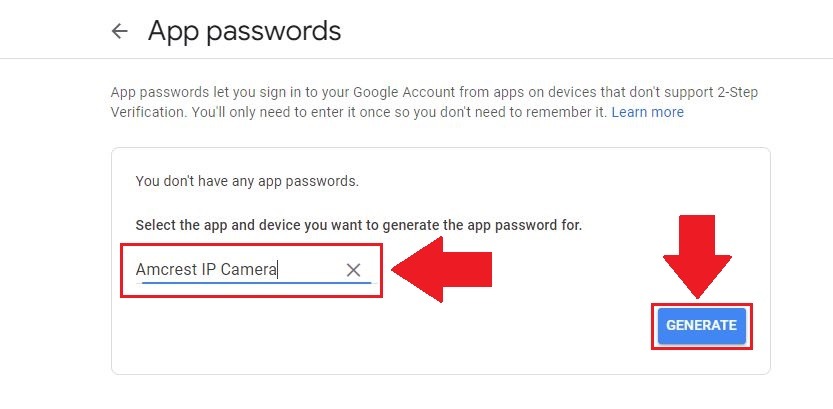The image size is (833, 409).
Task: Click the words "remember it" before Learn more
Action: [x=568, y=112]
